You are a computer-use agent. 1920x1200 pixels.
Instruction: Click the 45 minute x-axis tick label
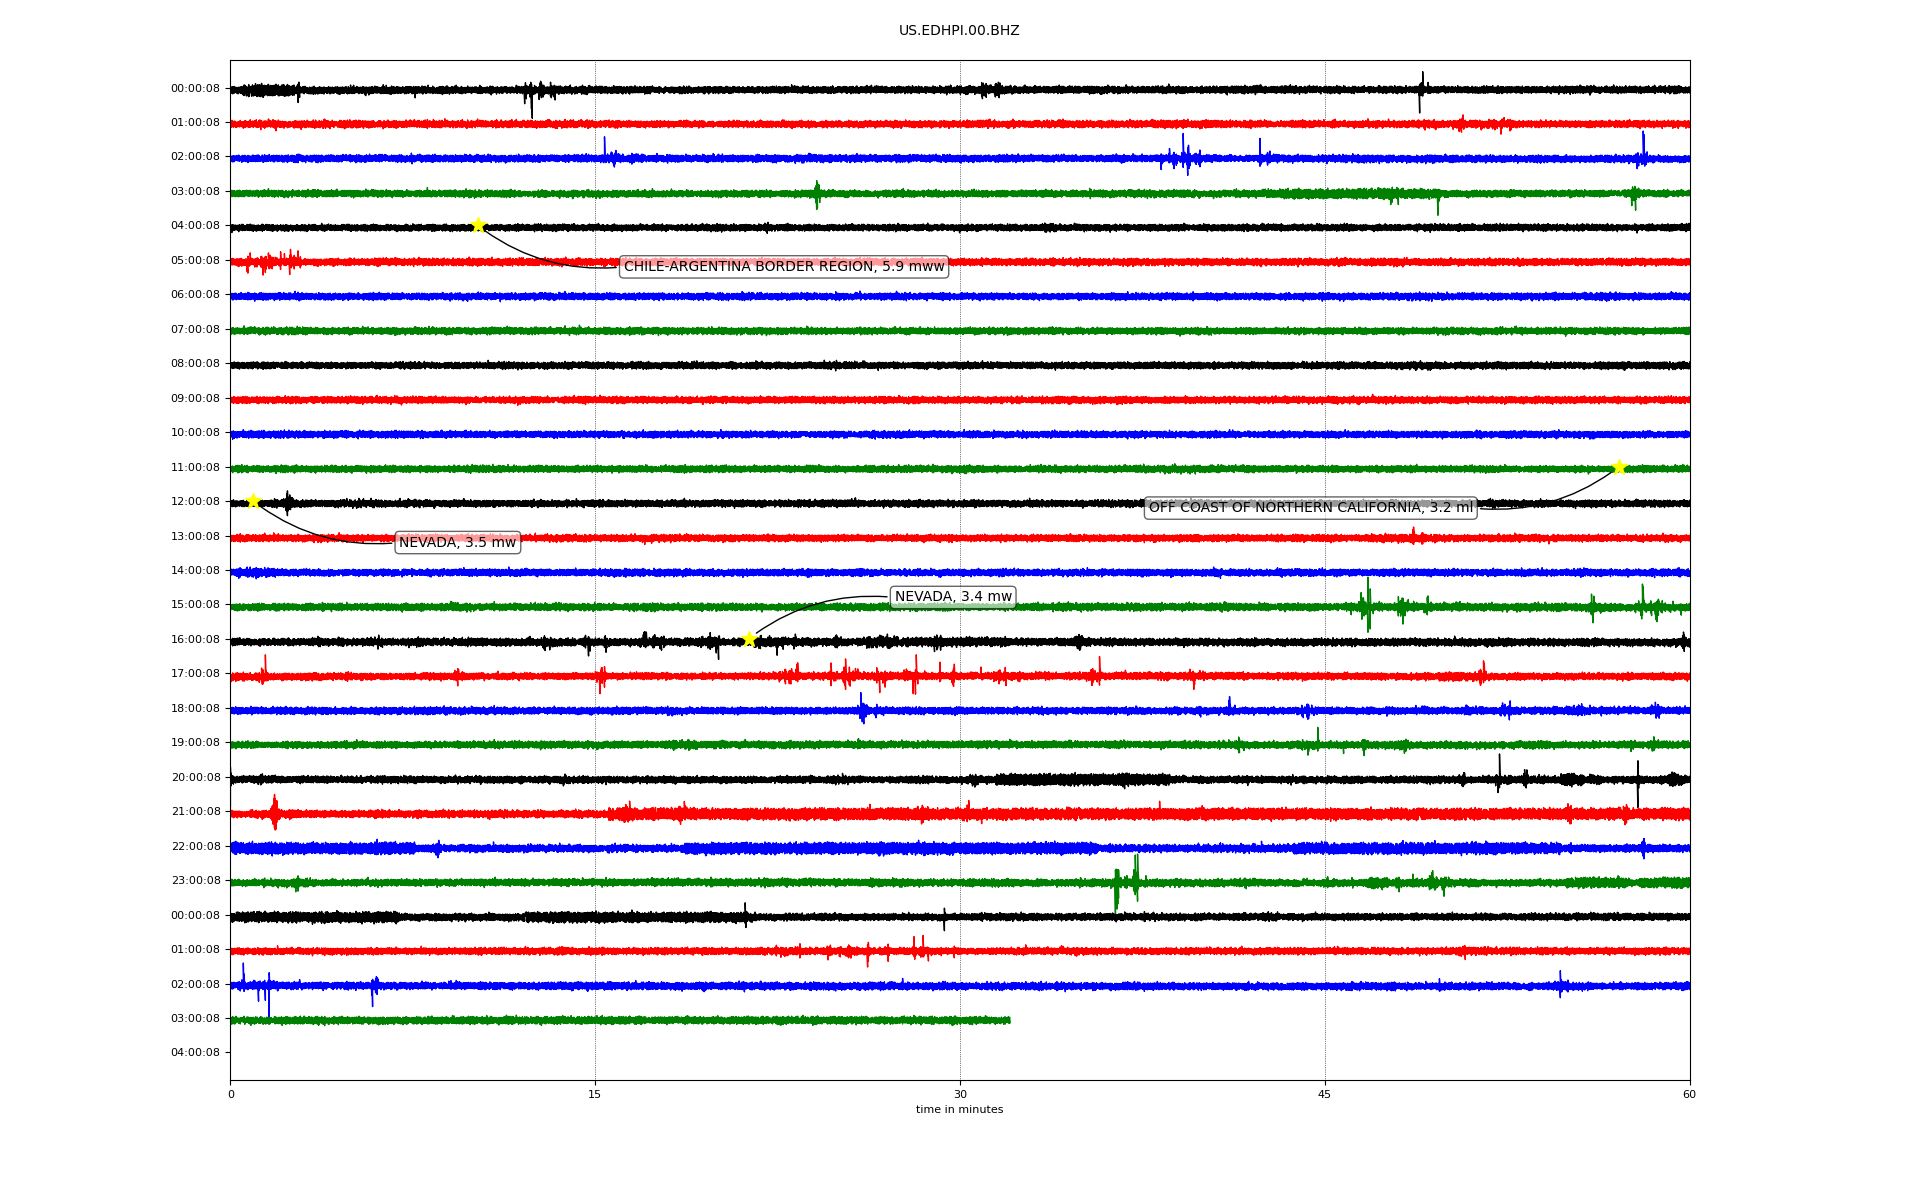(x=1324, y=1094)
